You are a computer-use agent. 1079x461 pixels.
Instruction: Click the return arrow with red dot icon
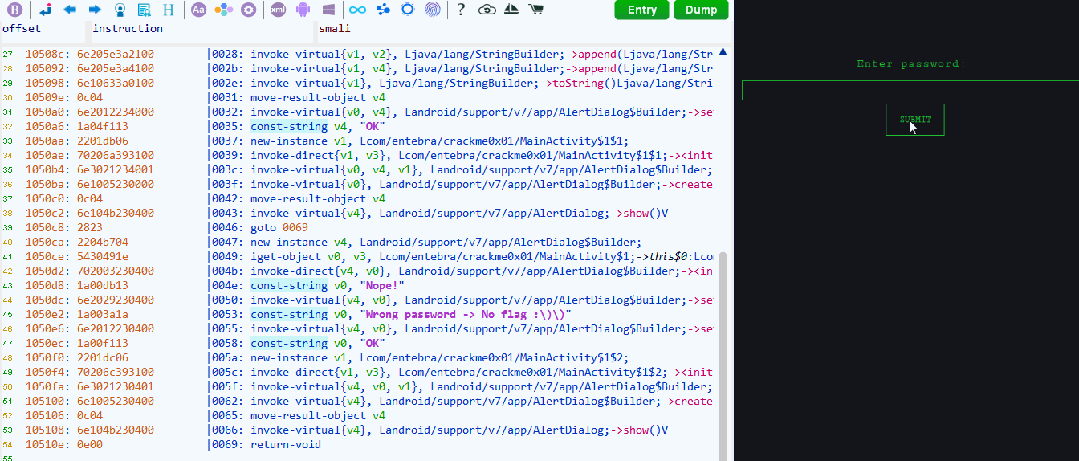(45, 10)
